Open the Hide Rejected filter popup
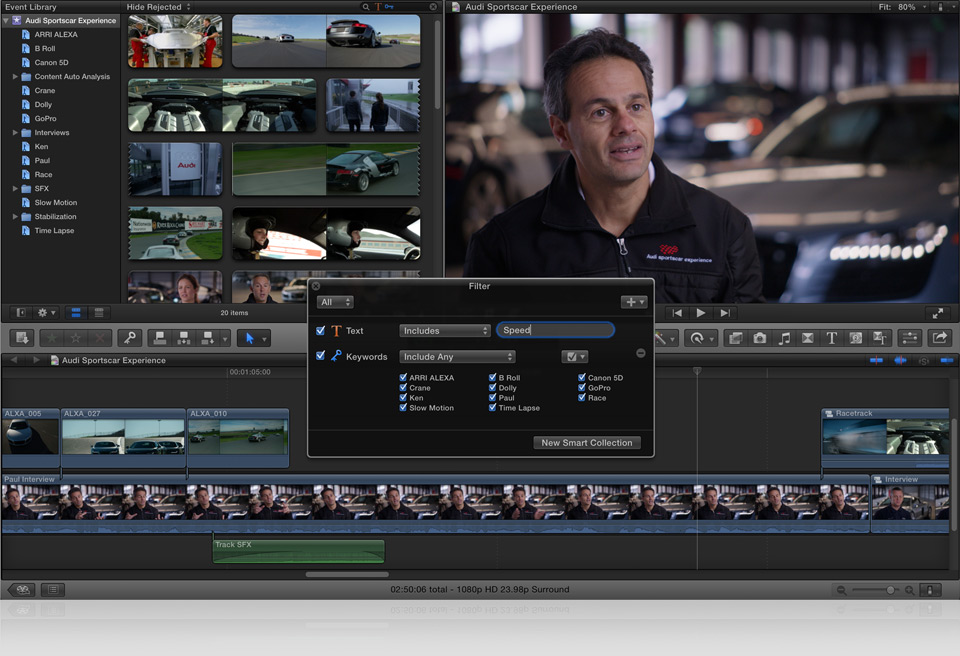The height and width of the screenshot is (656, 960). point(159,7)
